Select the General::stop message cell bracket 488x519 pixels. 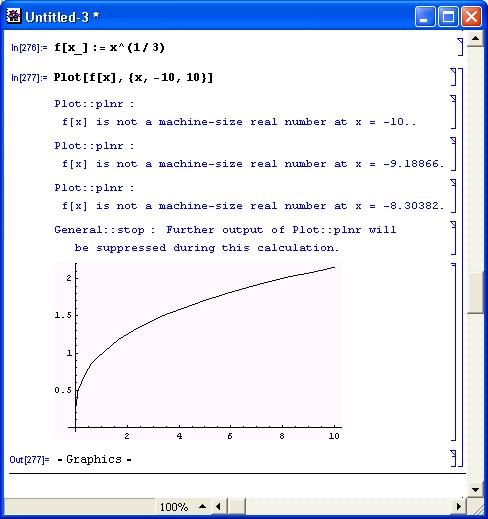pos(453,238)
